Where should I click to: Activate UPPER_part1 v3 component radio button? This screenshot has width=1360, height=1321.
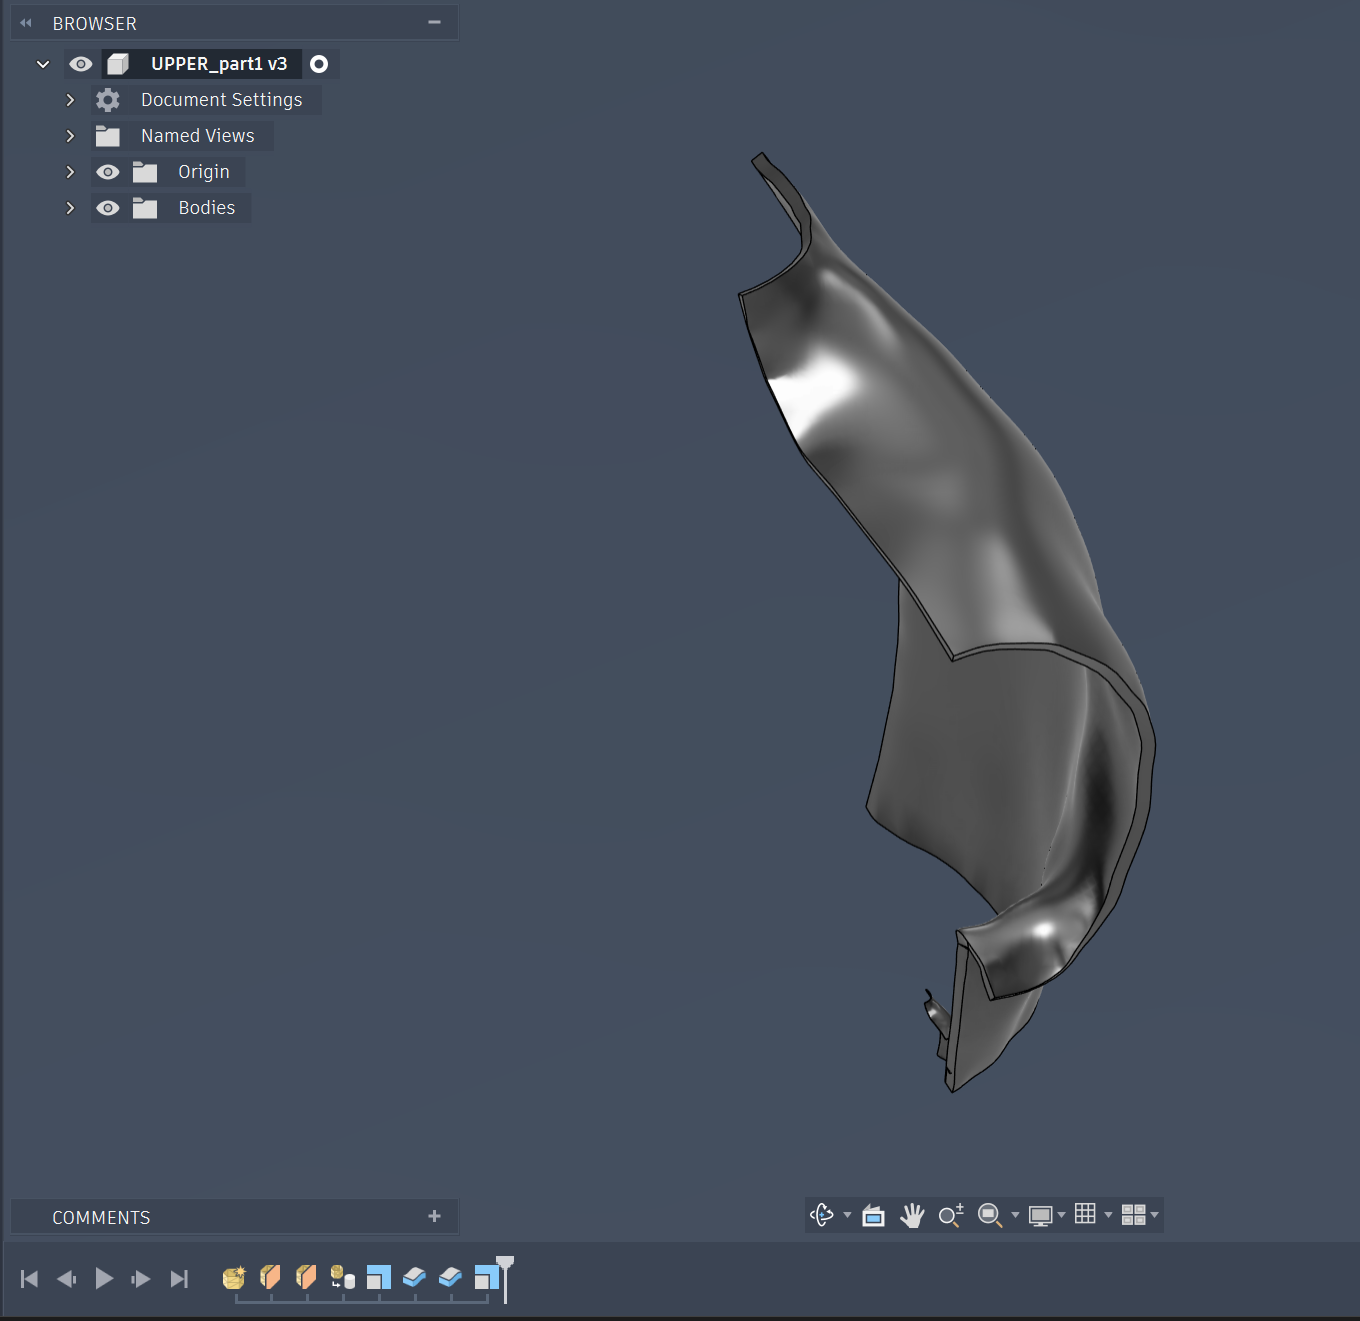(319, 64)
